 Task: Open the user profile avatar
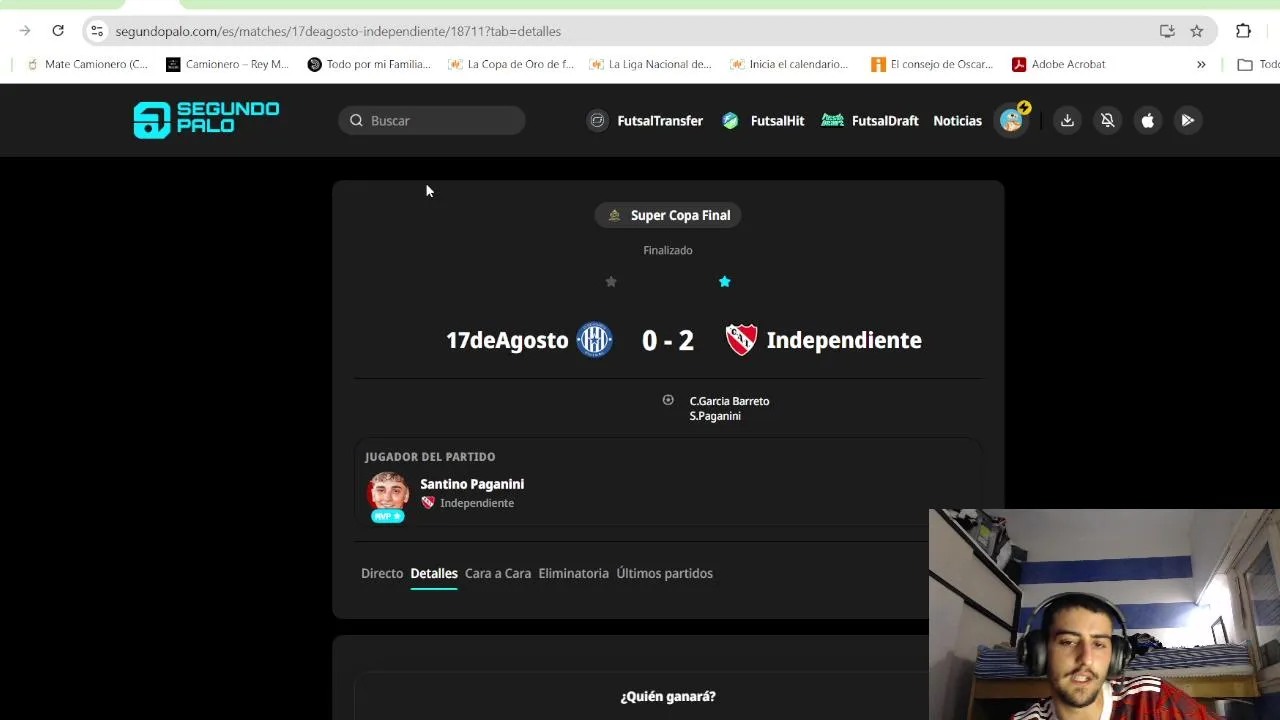click(1012, 120)
